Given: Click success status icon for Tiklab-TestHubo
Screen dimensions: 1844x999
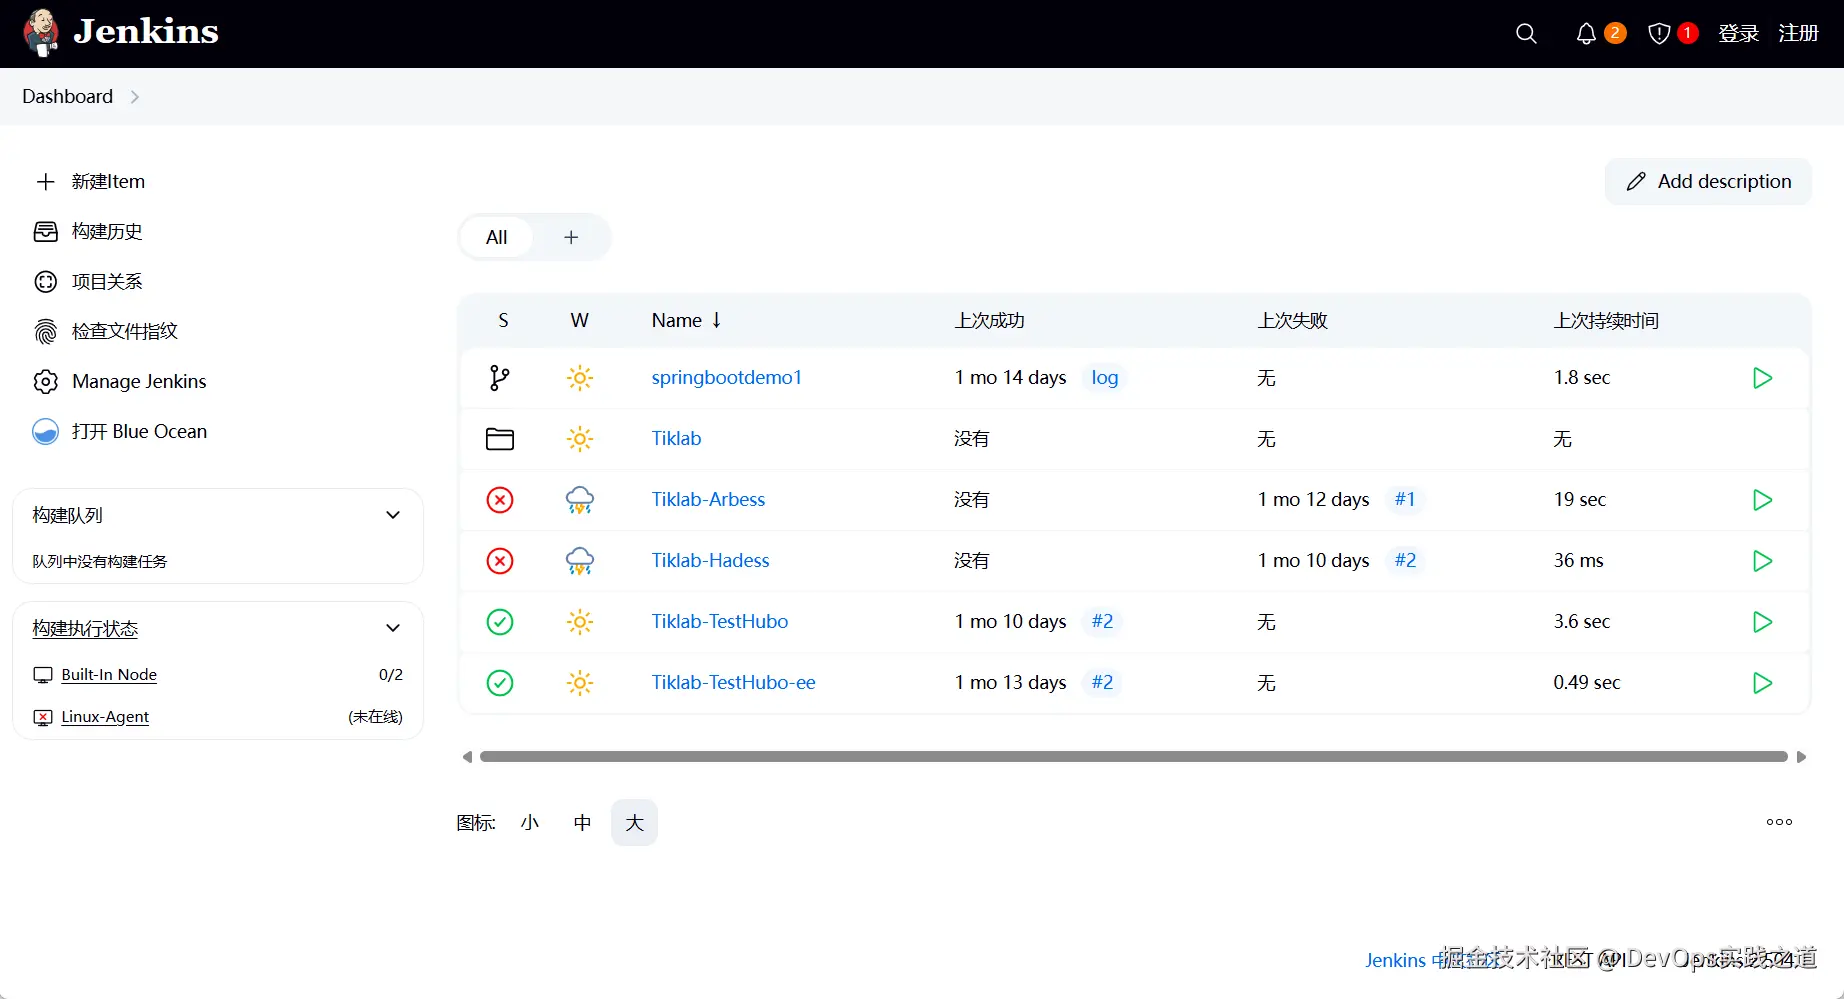Looking at the screenshot, I should click(500, 622).
